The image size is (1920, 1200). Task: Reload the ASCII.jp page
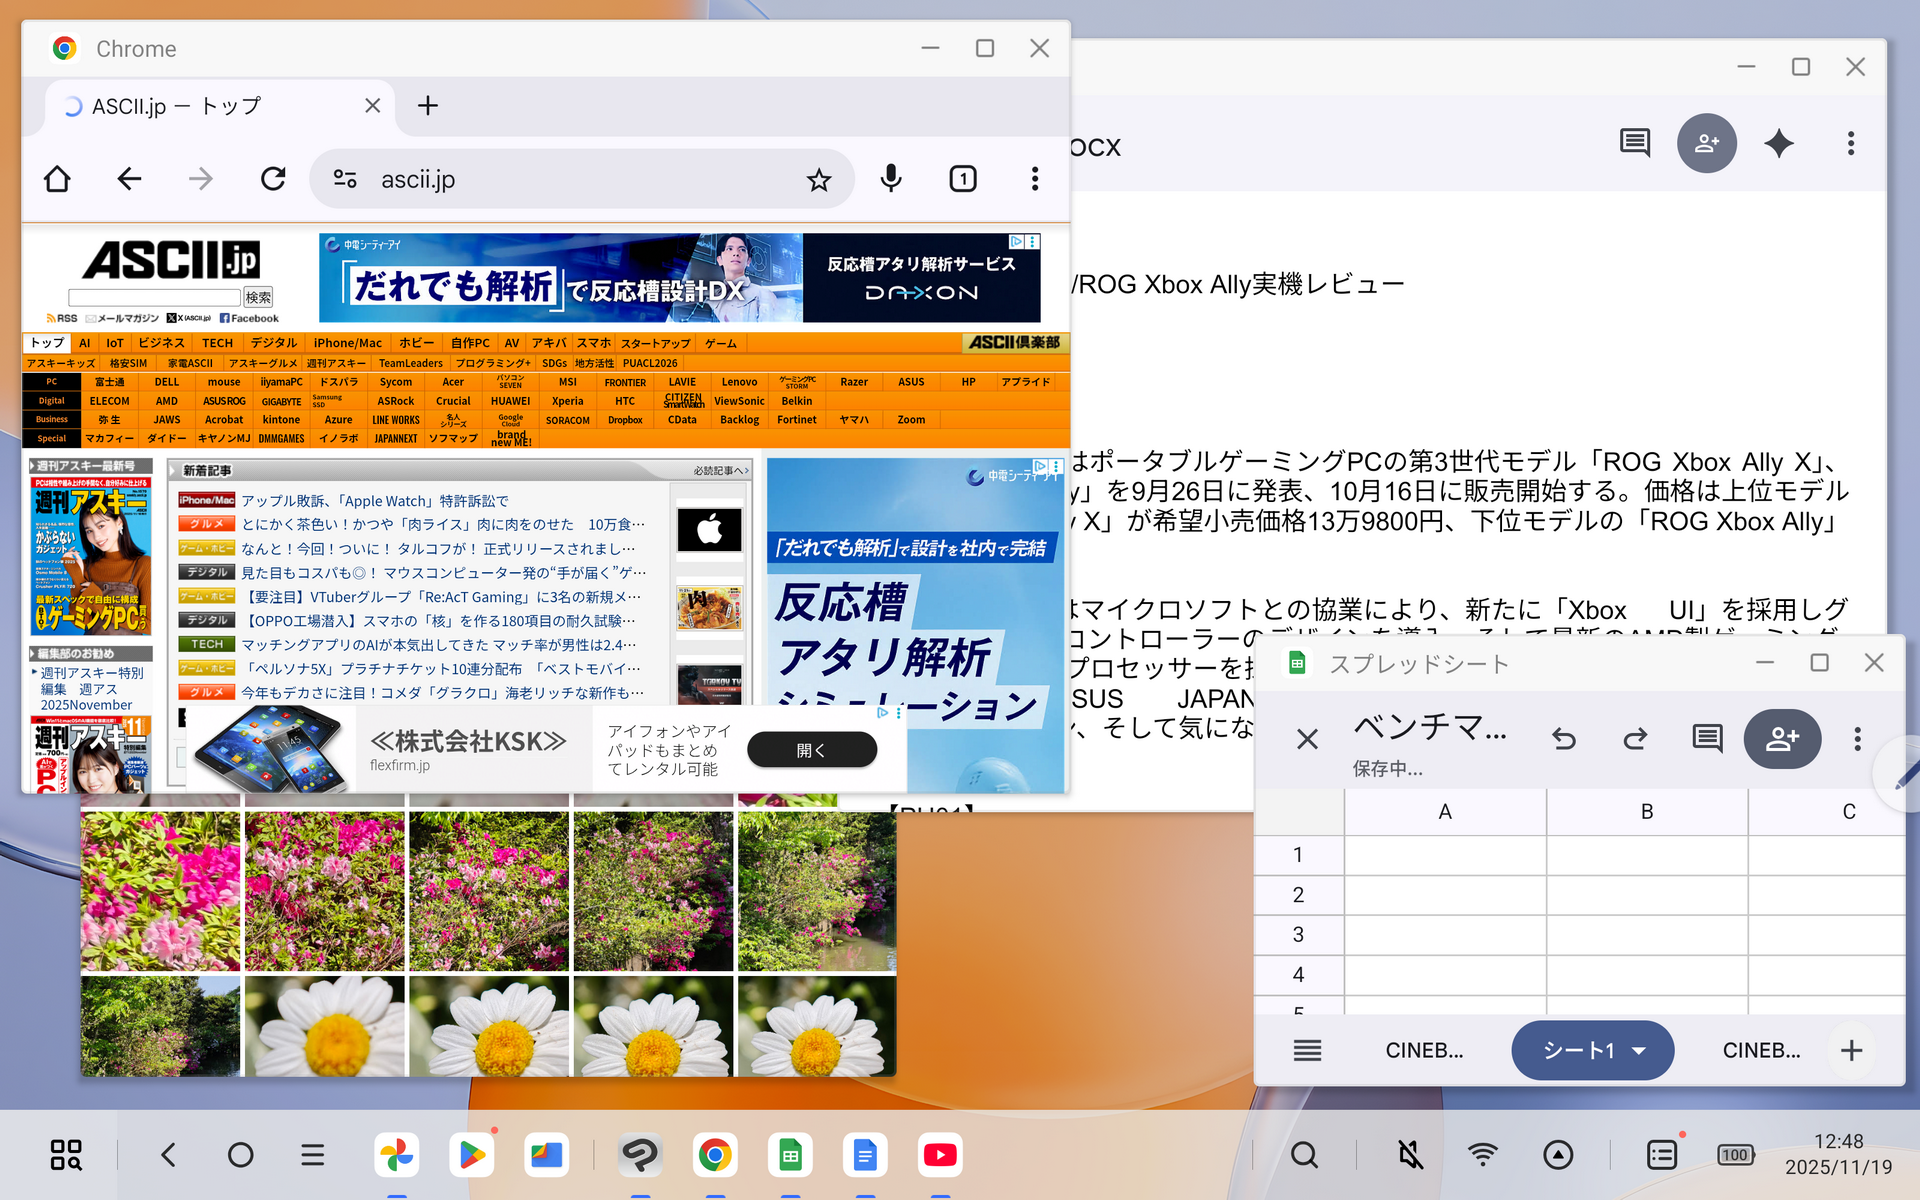pyautogui.click(x=273, y=179)
